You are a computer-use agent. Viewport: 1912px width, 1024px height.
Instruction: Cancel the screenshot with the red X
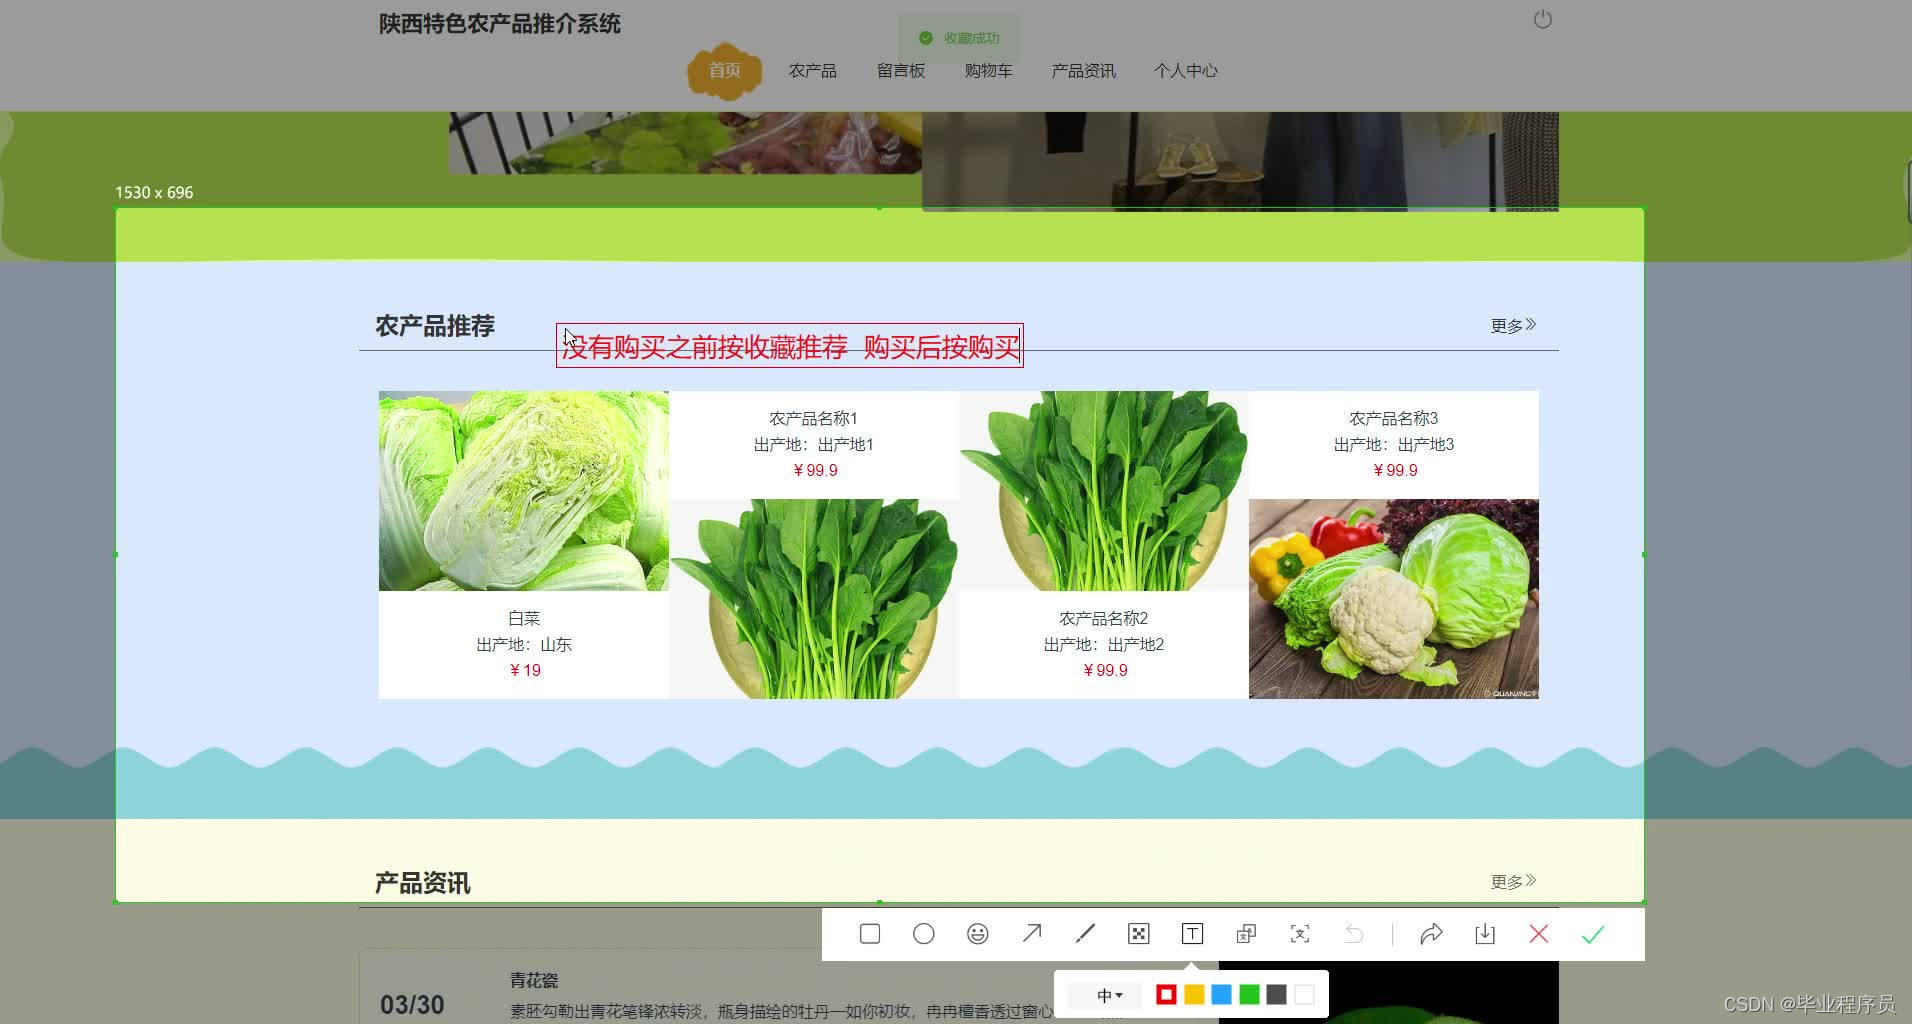1538,933
